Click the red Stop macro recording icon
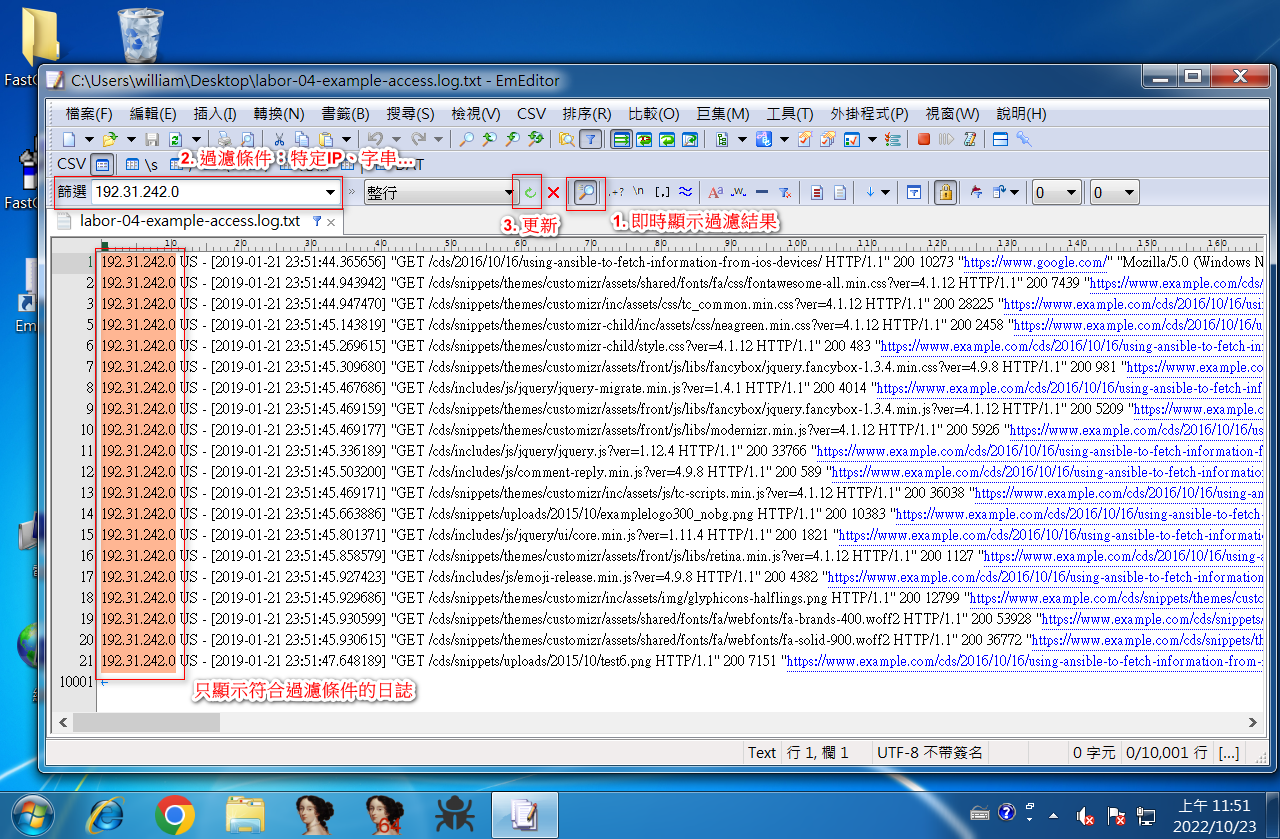The height and width of the screenshot is (839, 1280). pos(923,139)
